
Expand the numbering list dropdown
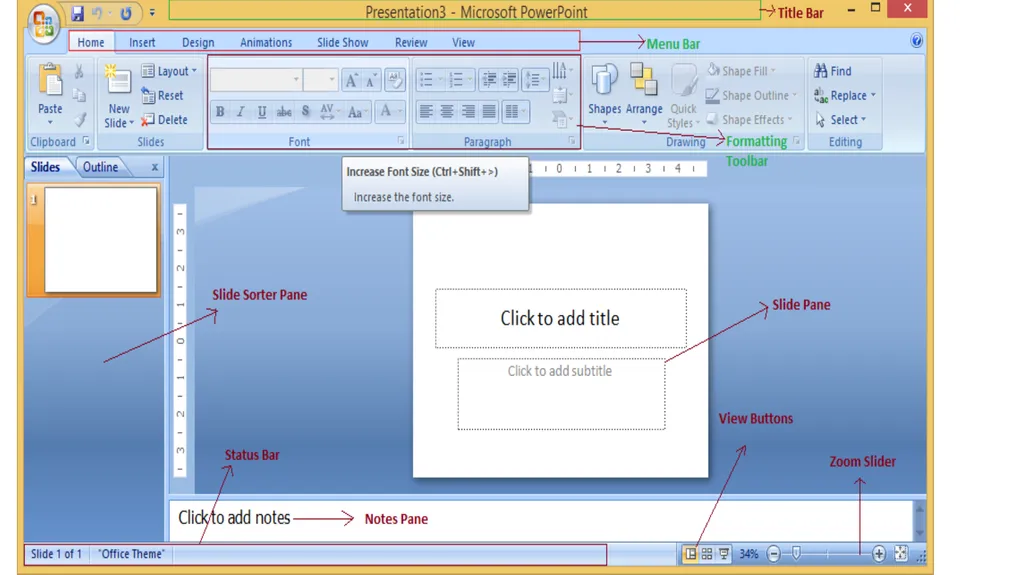[470, 80]
